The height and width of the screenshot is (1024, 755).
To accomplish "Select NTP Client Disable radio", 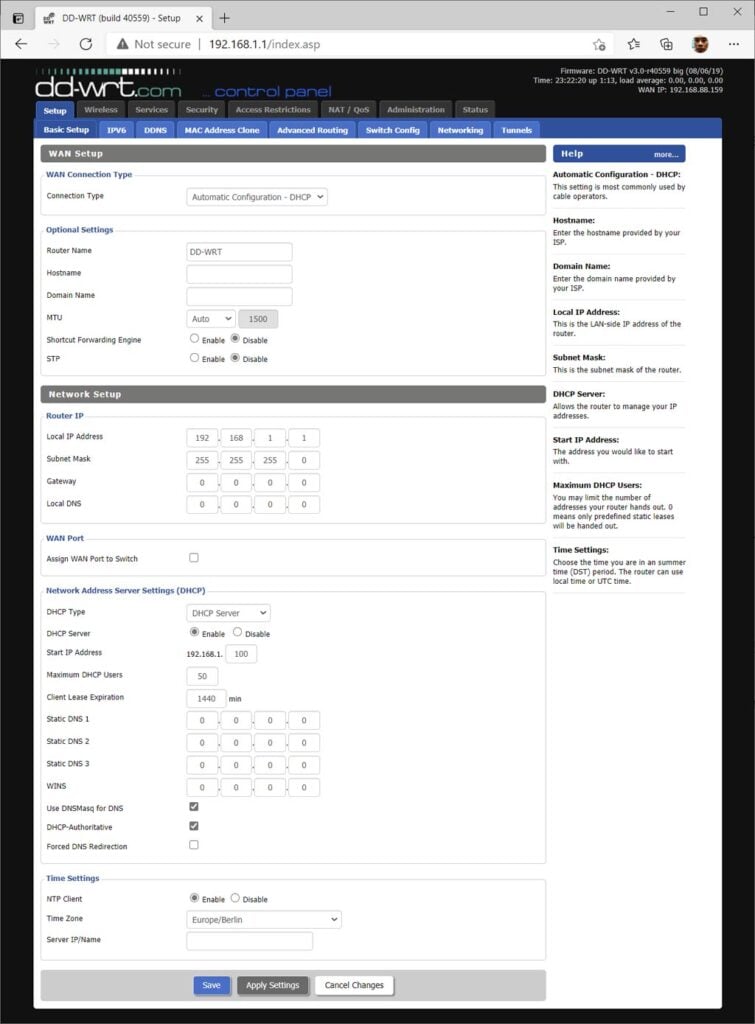I will pyautogui.click(x=235, y=898).
